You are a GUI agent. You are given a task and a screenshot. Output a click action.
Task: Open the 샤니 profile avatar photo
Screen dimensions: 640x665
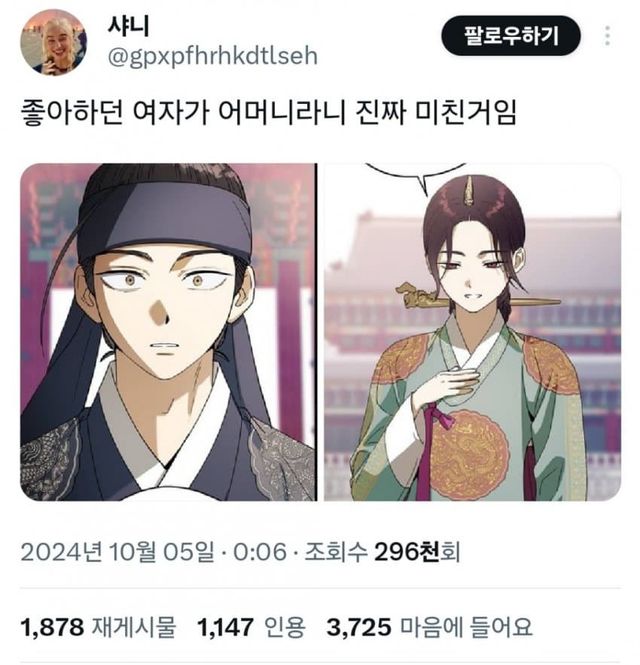coord(53,42)
